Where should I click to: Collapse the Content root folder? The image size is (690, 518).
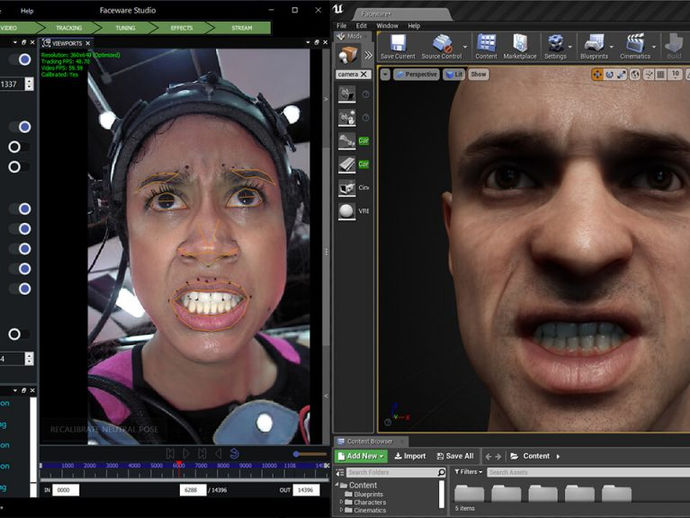(338, 485)
